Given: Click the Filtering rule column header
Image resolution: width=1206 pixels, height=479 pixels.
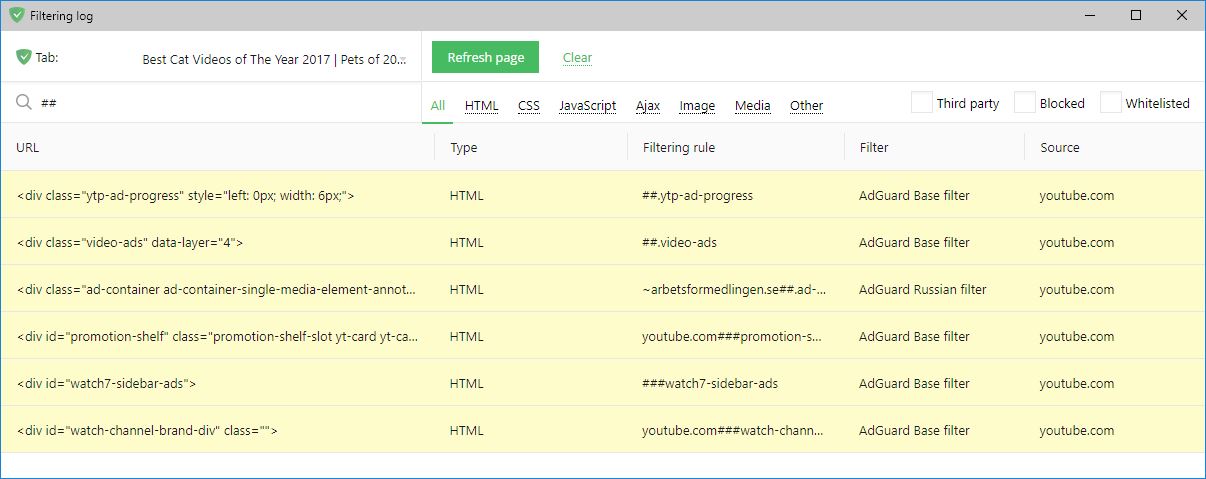Looking at the screenshot, I should click(x=678, y=147).
